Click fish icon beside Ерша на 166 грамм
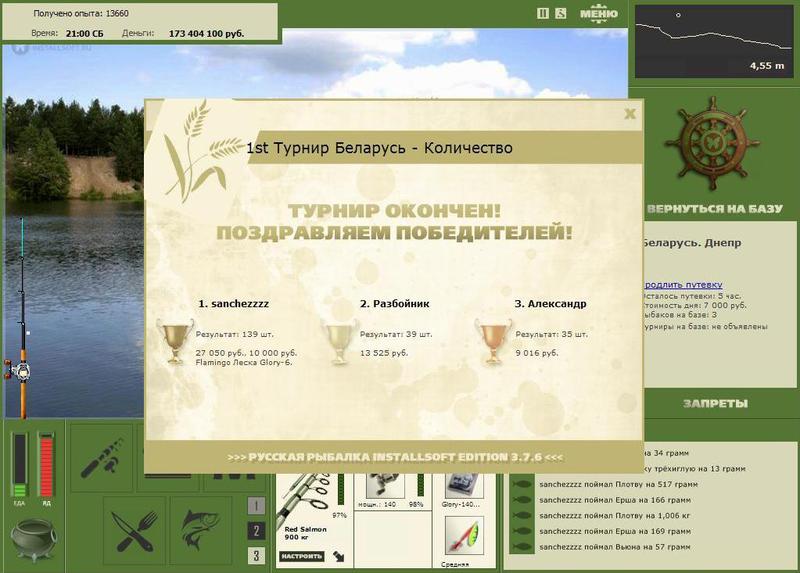800x573 pixels. coord(522,500)
